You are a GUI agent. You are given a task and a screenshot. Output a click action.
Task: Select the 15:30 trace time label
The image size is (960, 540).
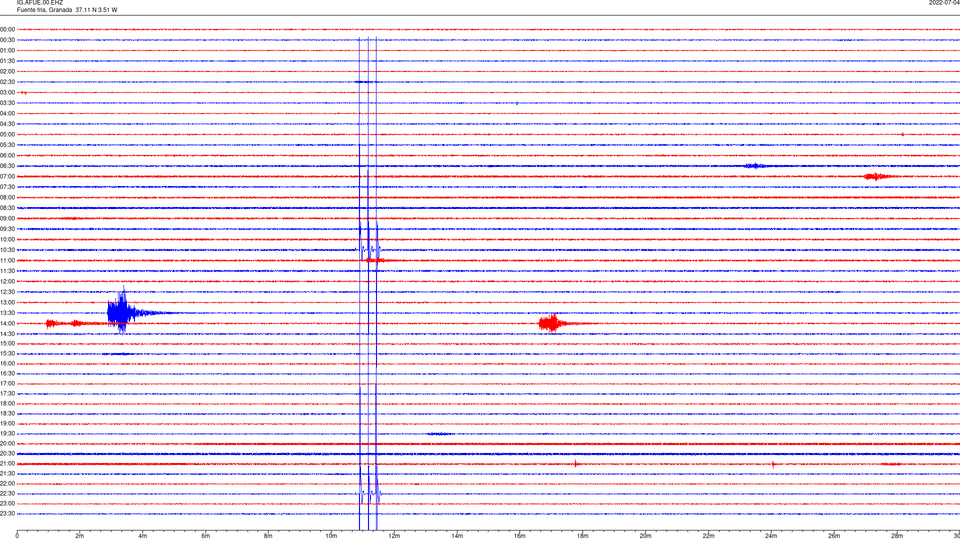[7, 354]
